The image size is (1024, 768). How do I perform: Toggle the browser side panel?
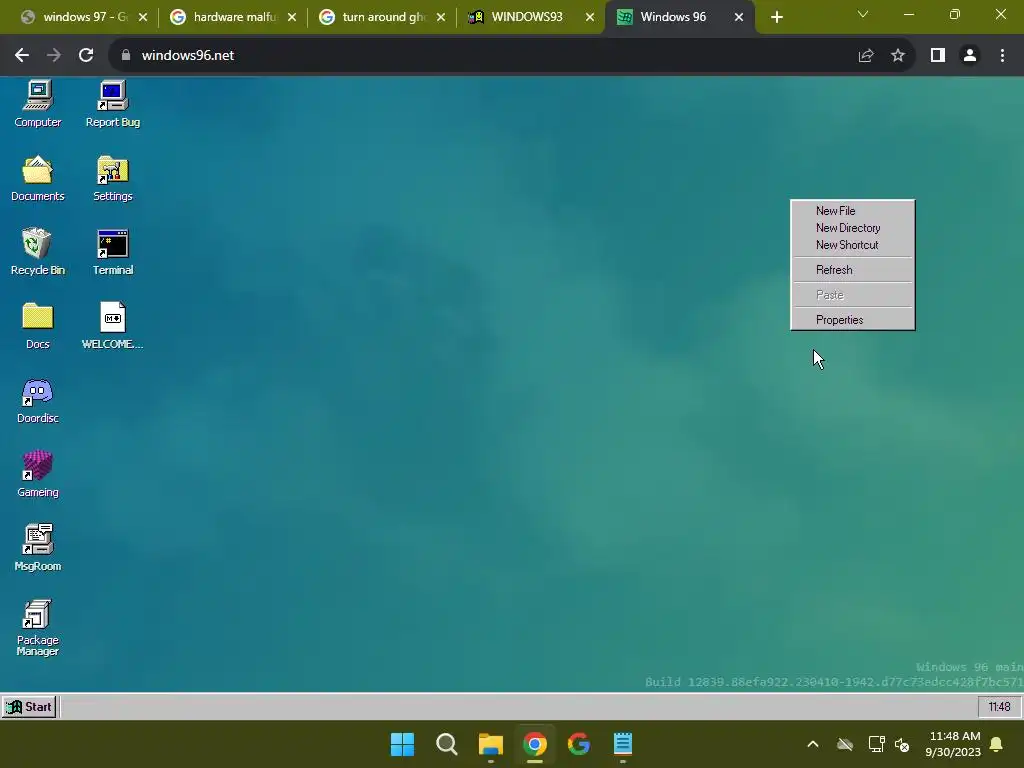938,55
